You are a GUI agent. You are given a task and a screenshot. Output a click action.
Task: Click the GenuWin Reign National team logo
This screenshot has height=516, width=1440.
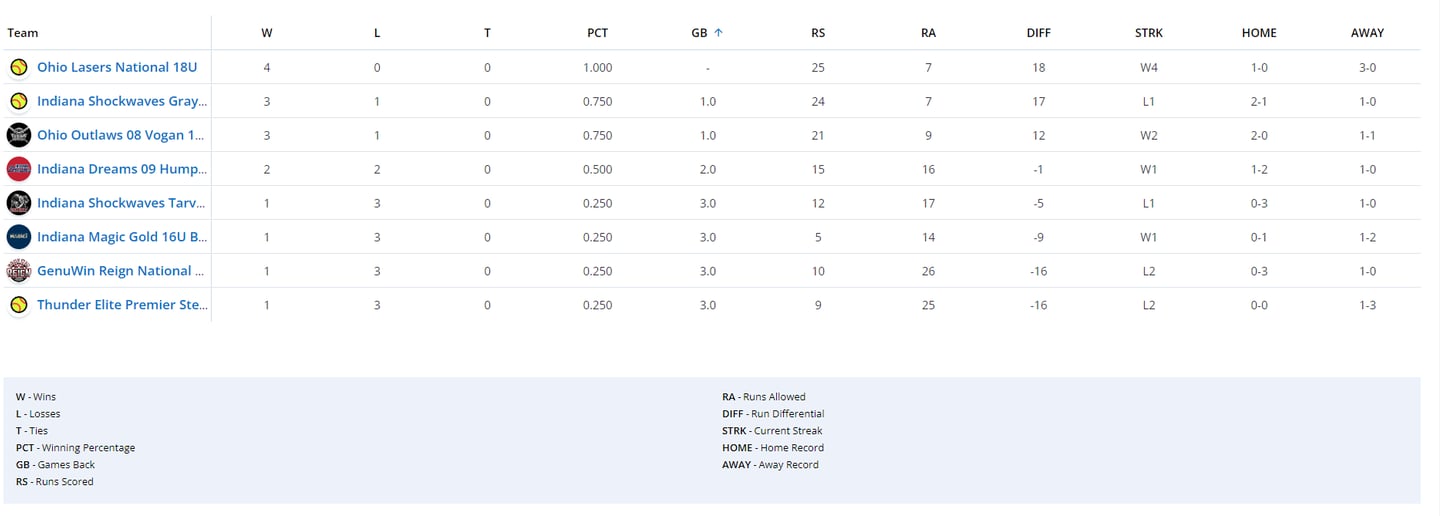point(18,271)
